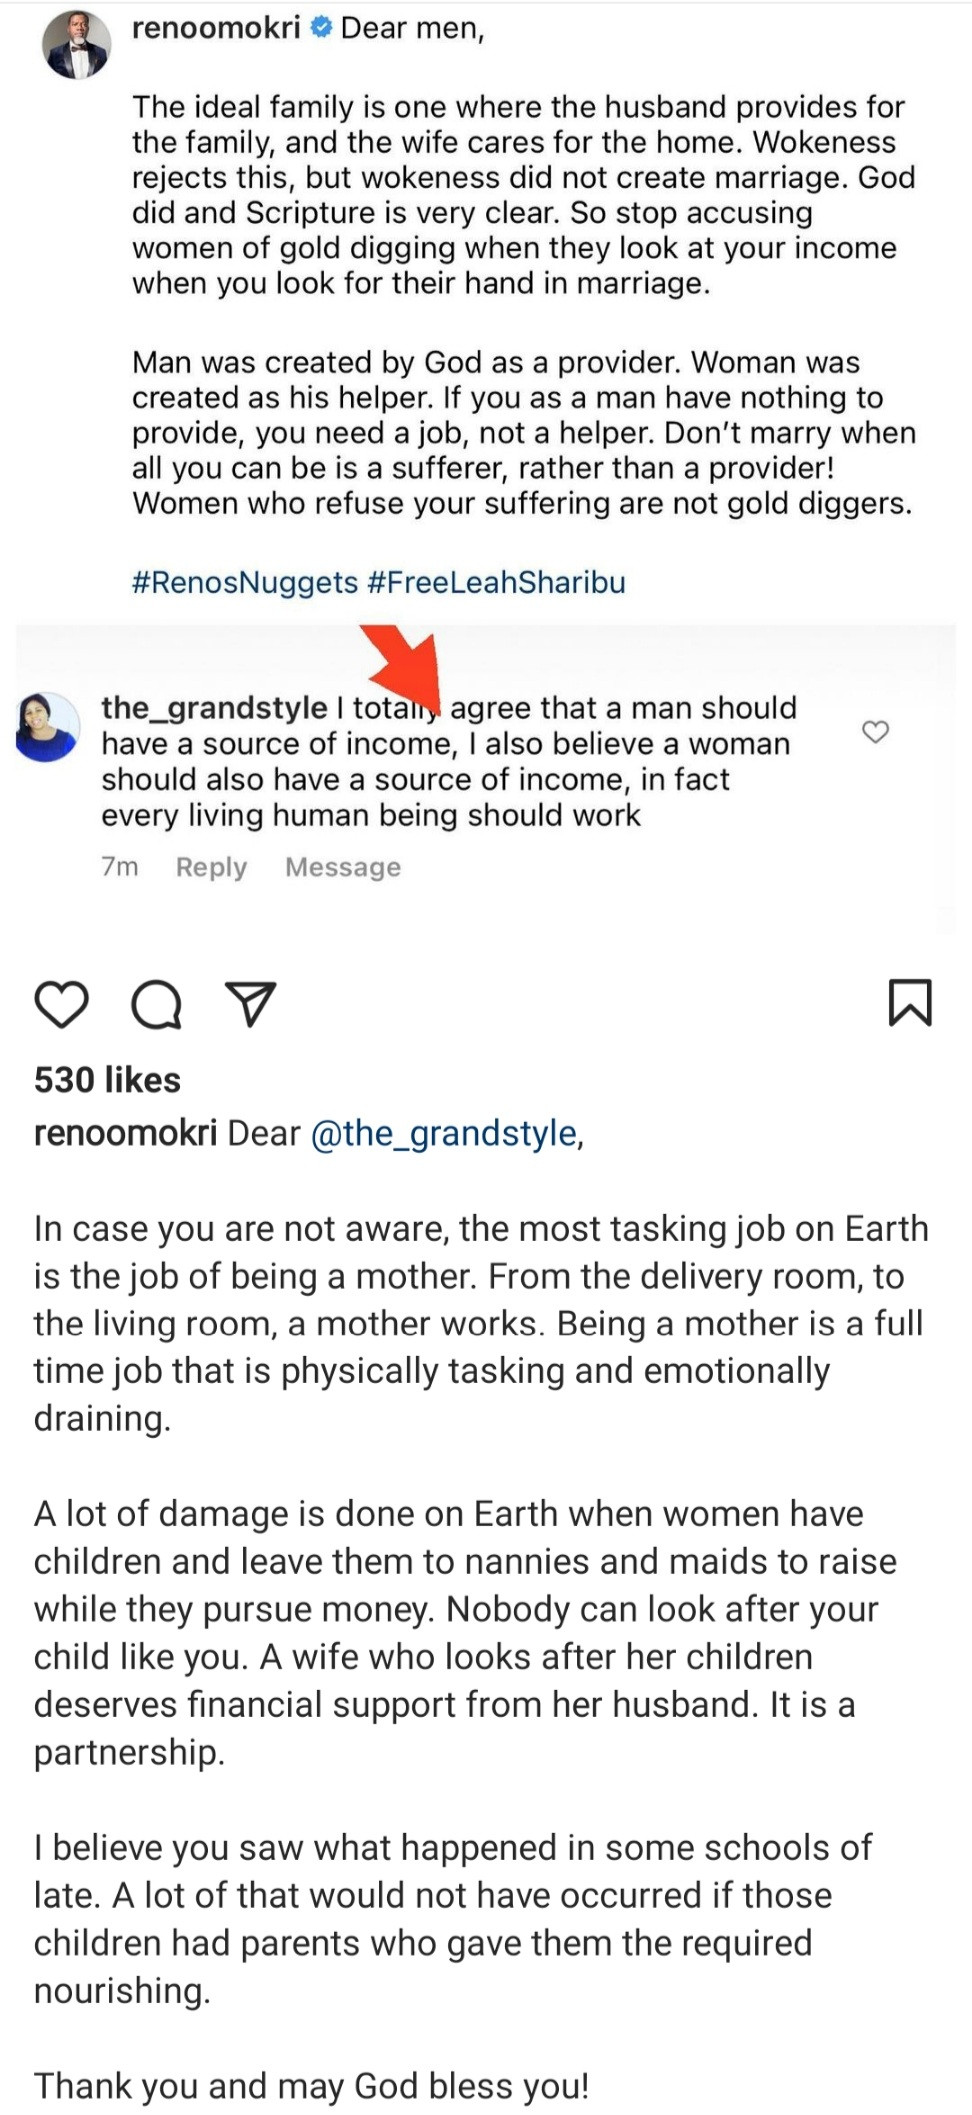Open the @the_grandstyle mention link
This screenshot has height=2115, width=972.
(448, 1133)
